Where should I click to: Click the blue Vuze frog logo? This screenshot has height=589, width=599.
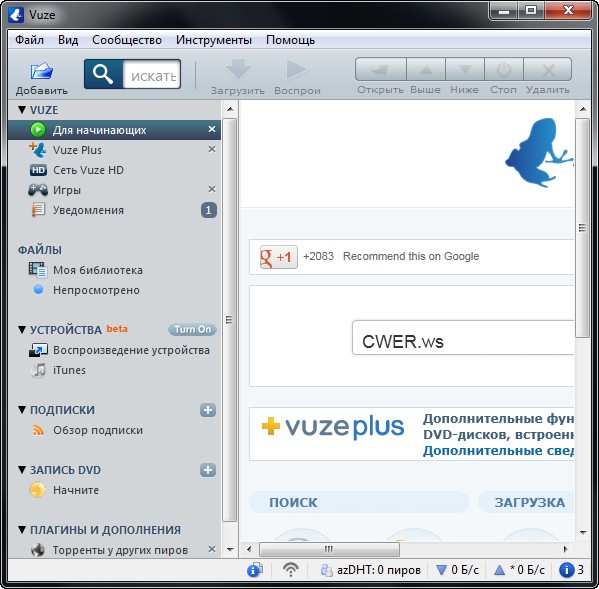(539, 152)
